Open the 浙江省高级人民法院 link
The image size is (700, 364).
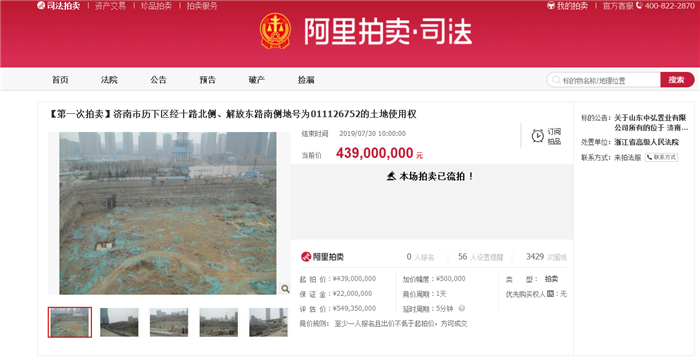coord(646,142)
